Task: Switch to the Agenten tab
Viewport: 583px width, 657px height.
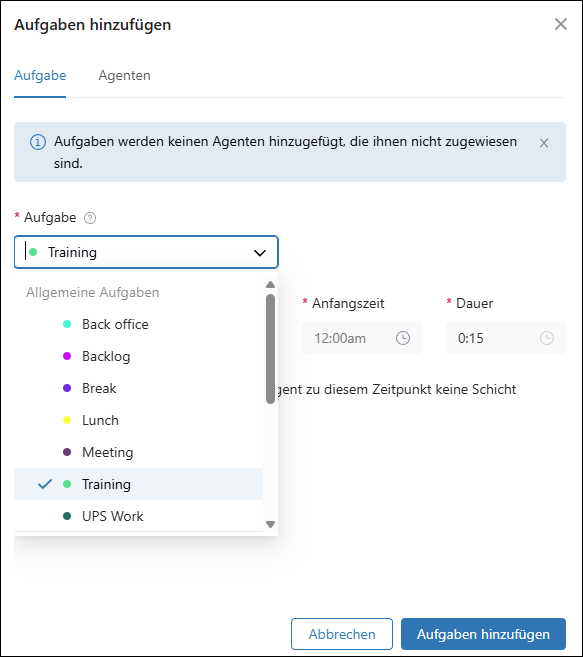Action: 124,75
